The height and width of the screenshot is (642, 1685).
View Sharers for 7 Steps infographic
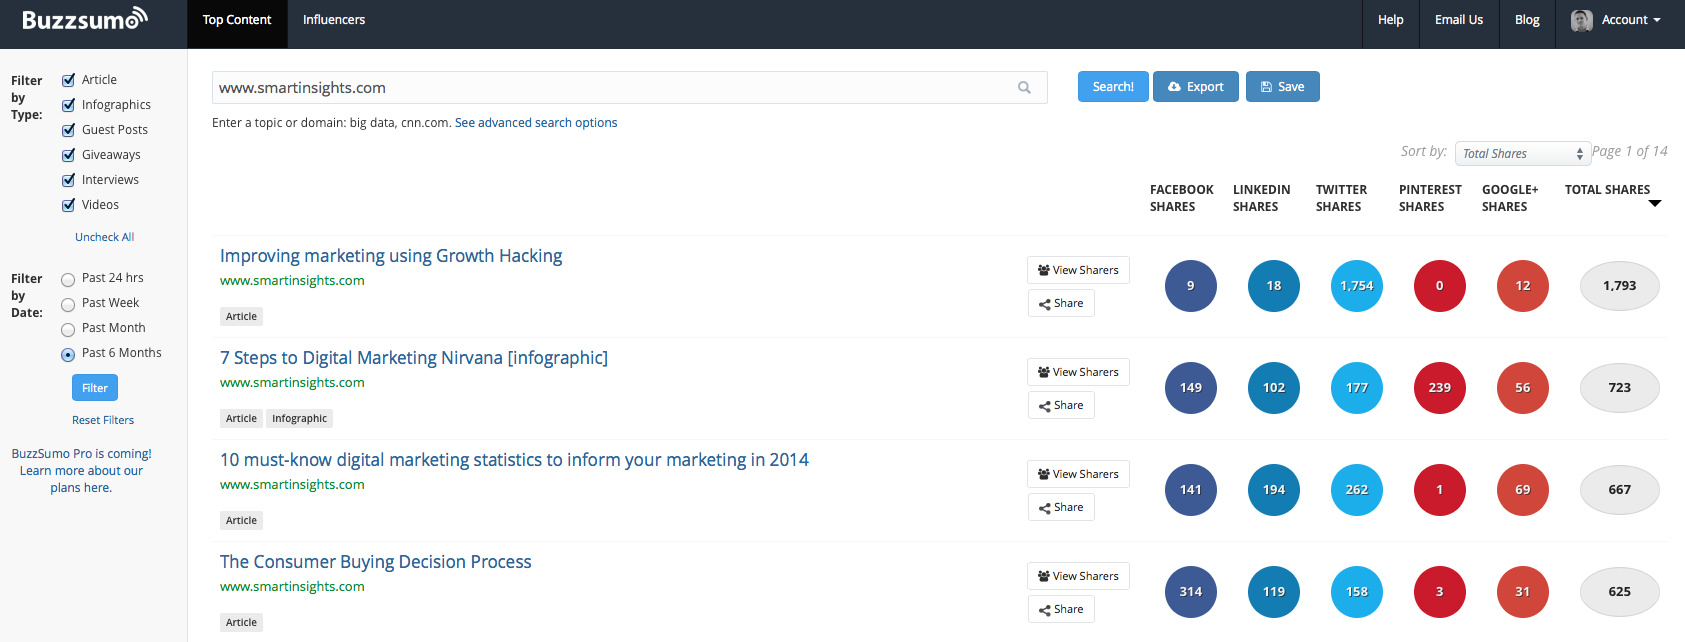[1078, 372]
